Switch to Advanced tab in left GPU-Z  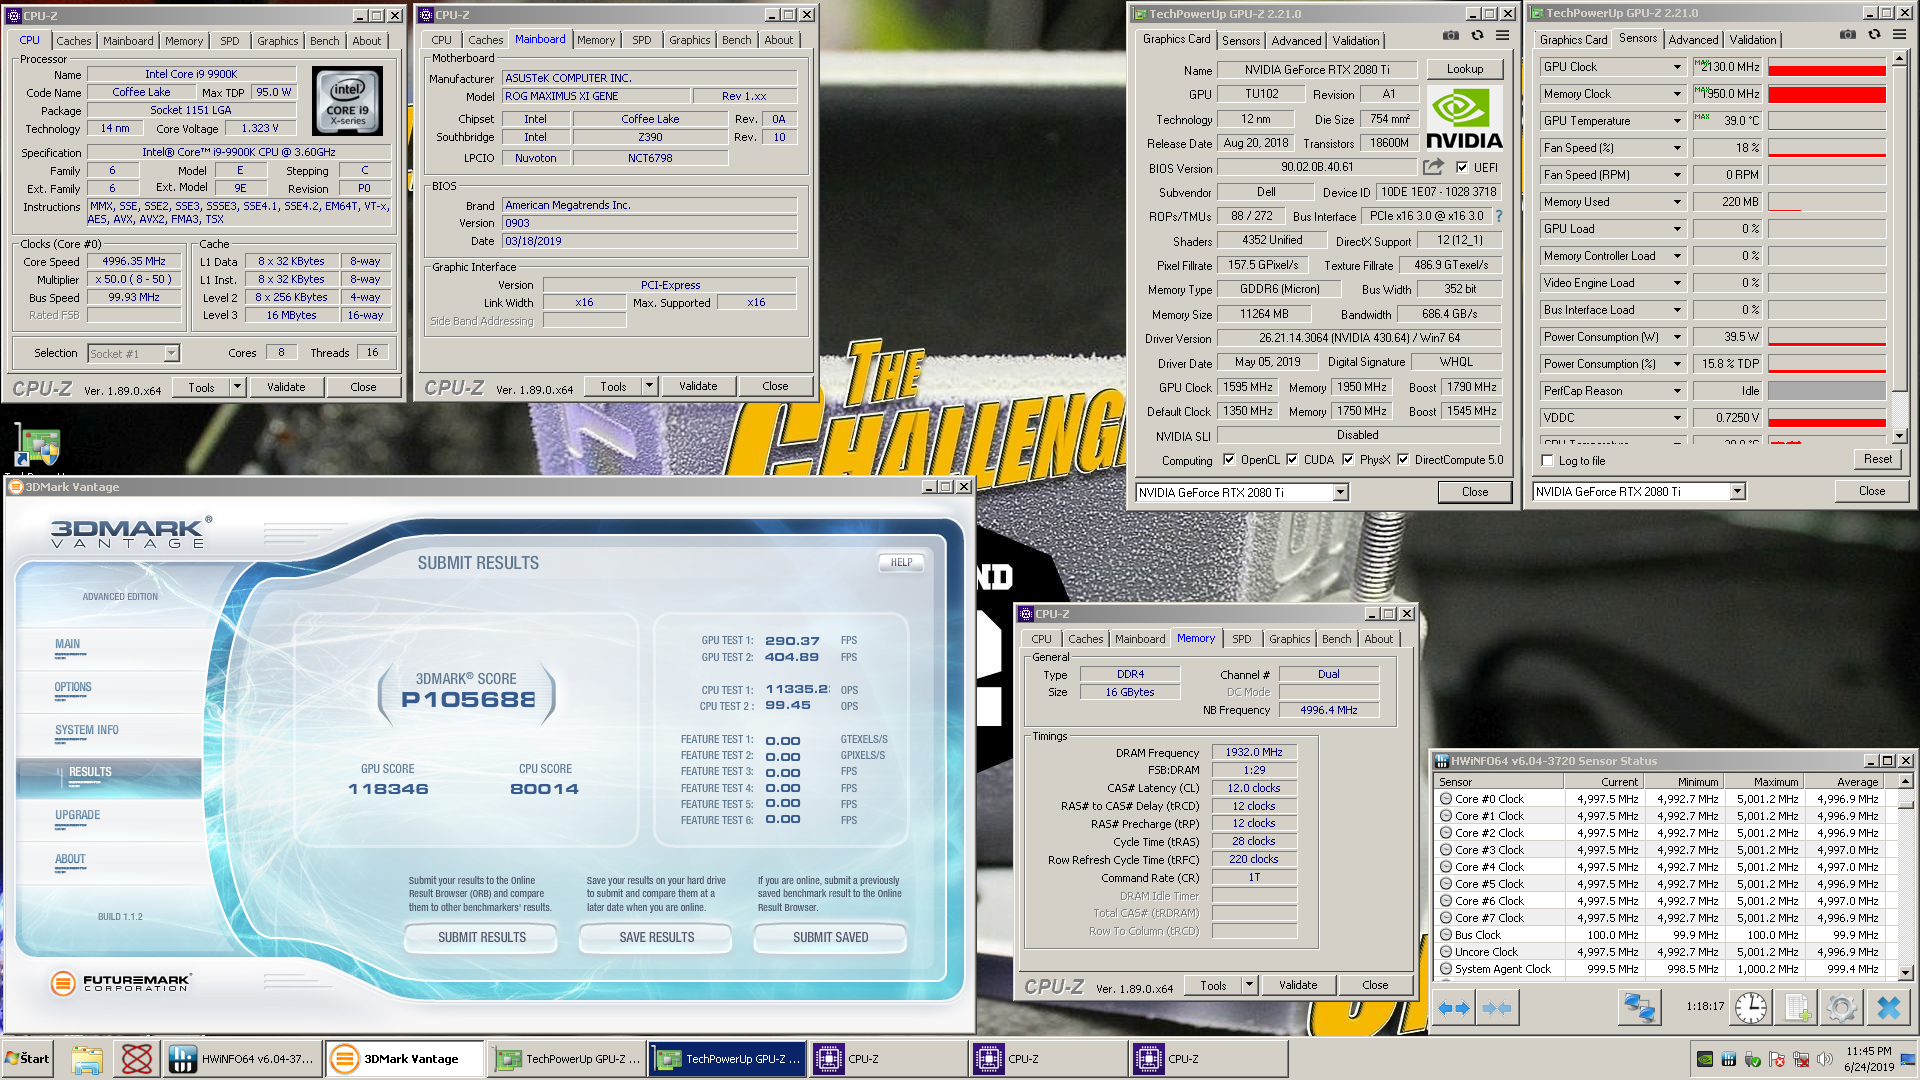pos(1296,41)
